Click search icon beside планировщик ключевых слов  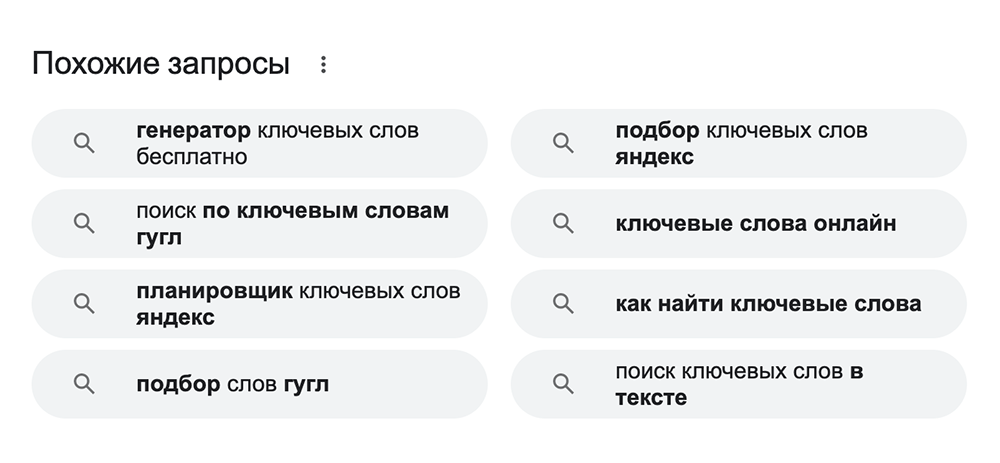click(84, 304)
